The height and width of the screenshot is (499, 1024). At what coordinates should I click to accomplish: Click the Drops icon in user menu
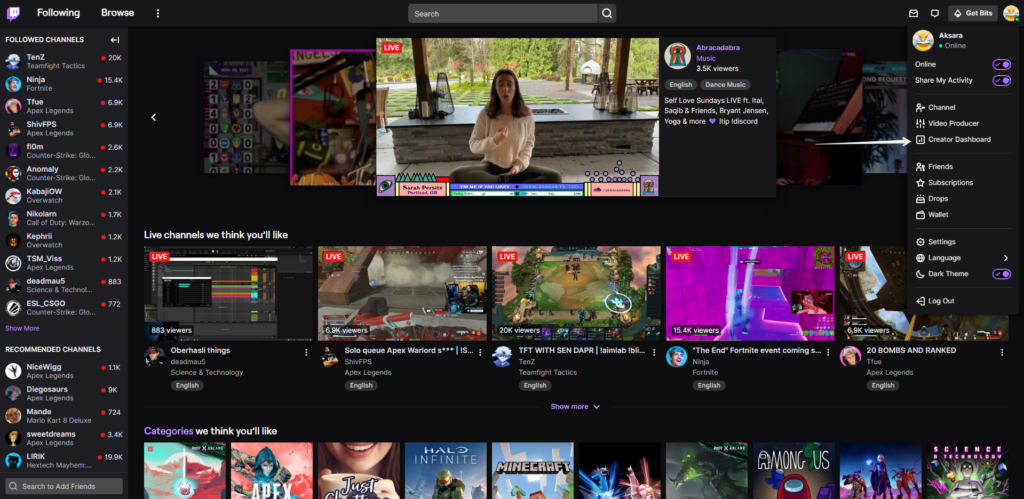click(x=920, y=199)
